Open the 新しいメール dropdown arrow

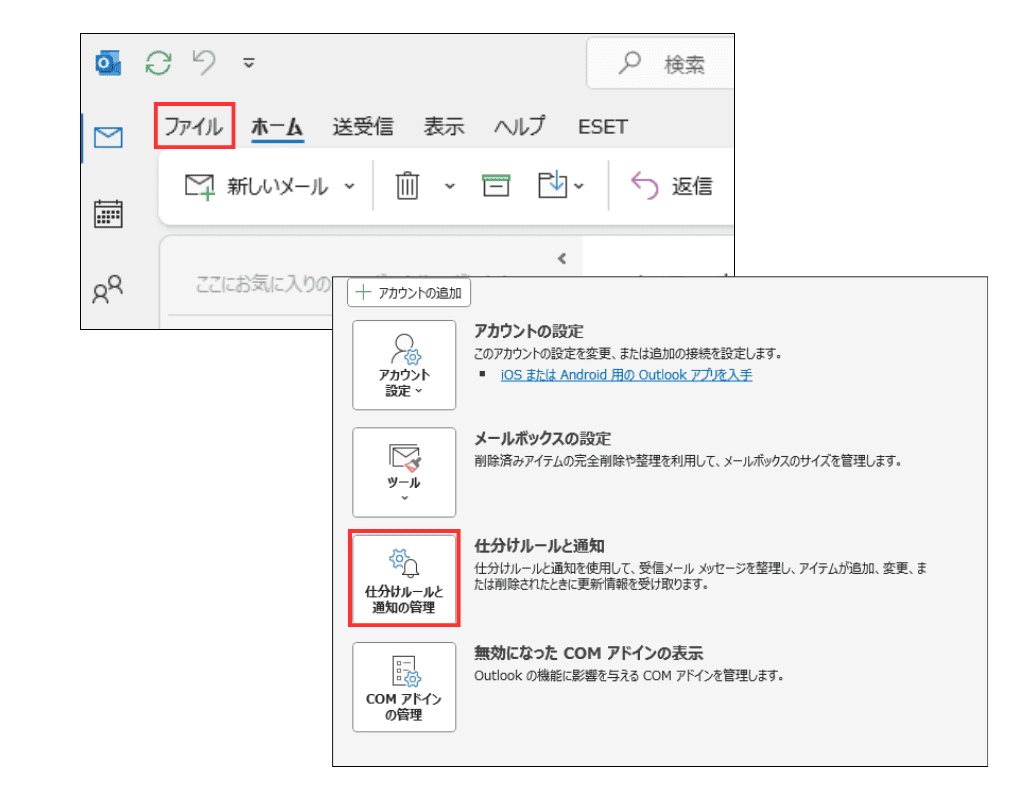coord(349,185)
